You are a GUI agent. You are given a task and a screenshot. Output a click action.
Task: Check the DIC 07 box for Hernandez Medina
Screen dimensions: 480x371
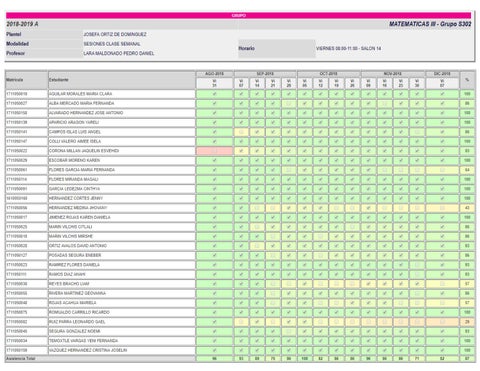(442, 208)
